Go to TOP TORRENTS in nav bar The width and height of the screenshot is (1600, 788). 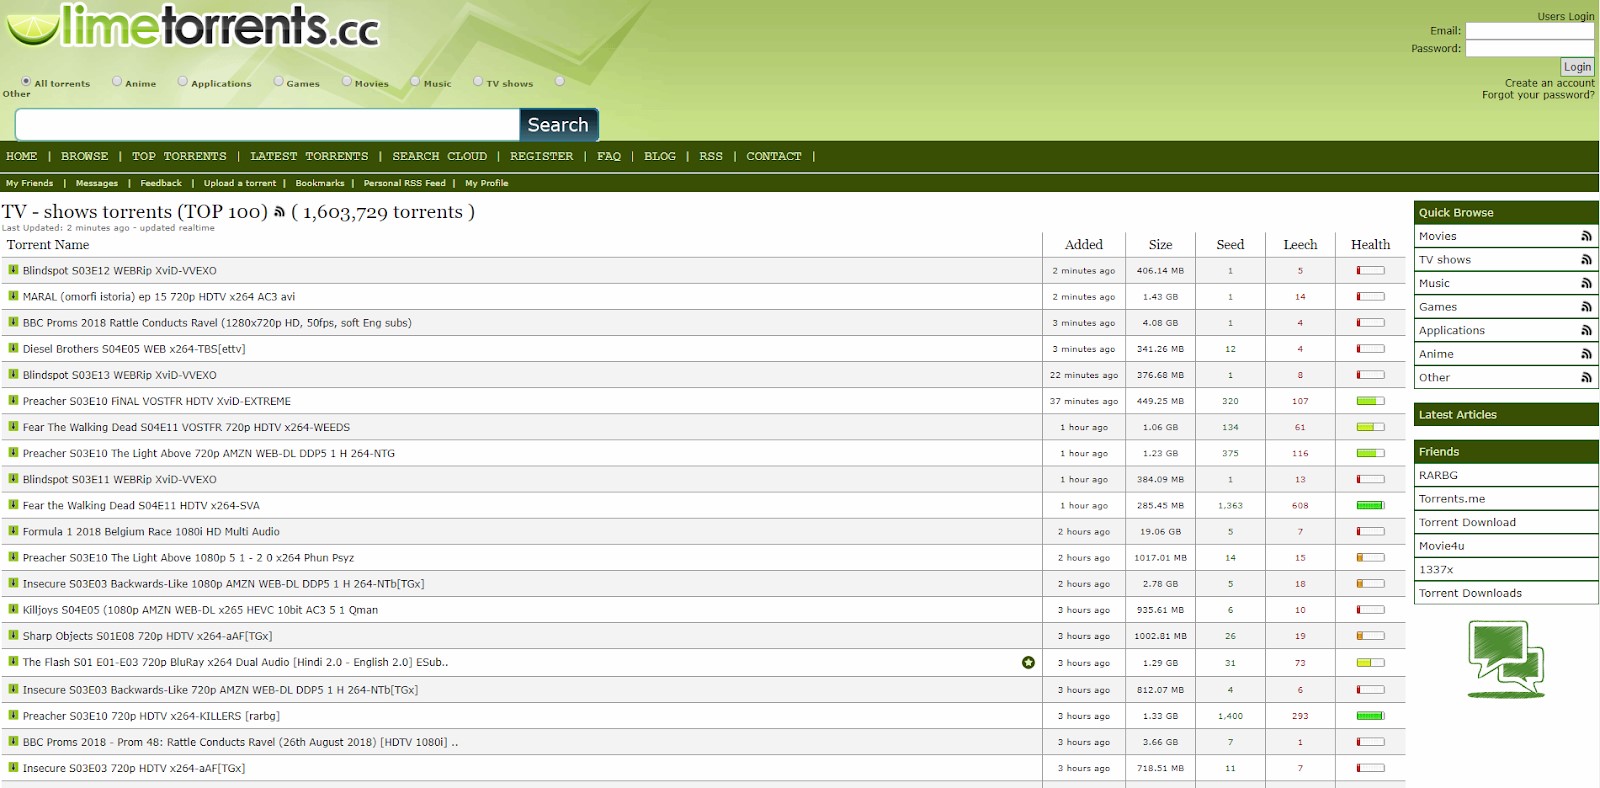click(x=179, y=156)
